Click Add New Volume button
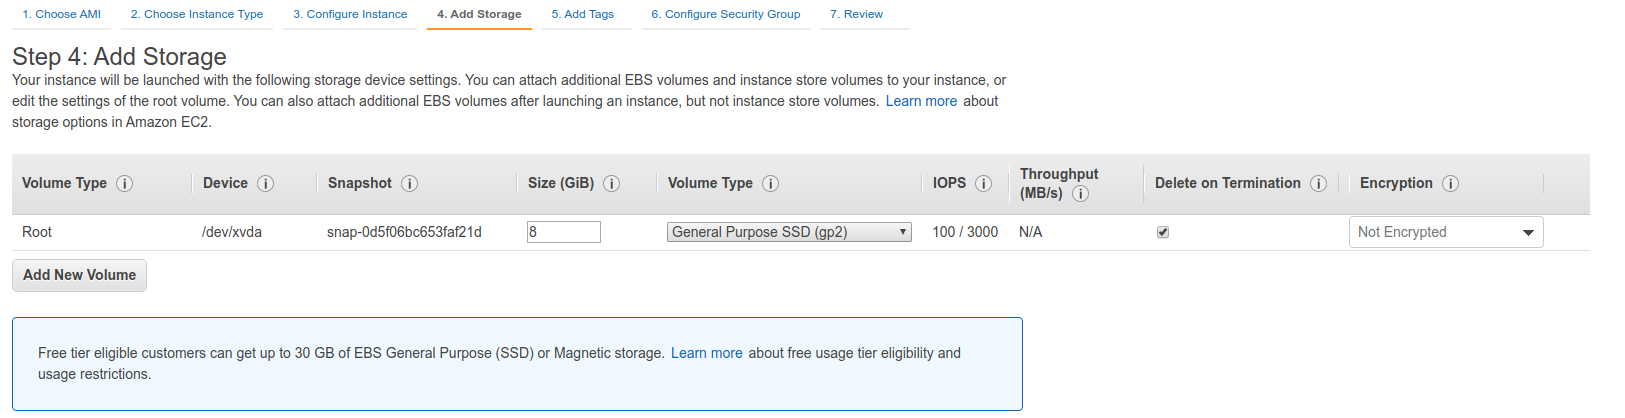Viewport: 1625px width, 418px height. click(x=80, y=275)
